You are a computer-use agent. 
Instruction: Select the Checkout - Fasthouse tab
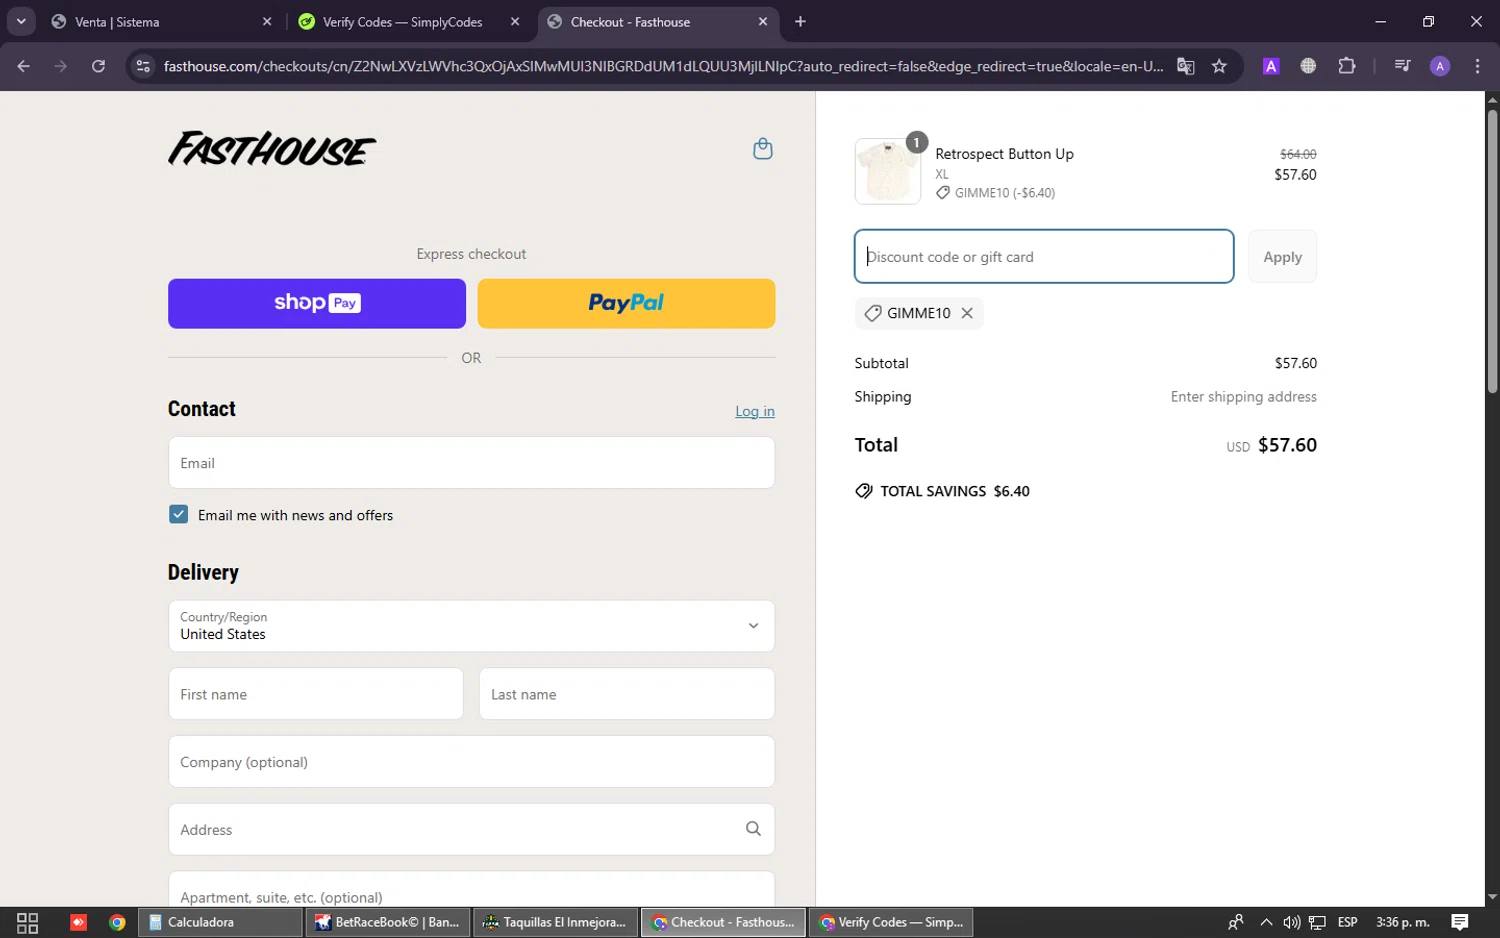[x=656, y=21]
